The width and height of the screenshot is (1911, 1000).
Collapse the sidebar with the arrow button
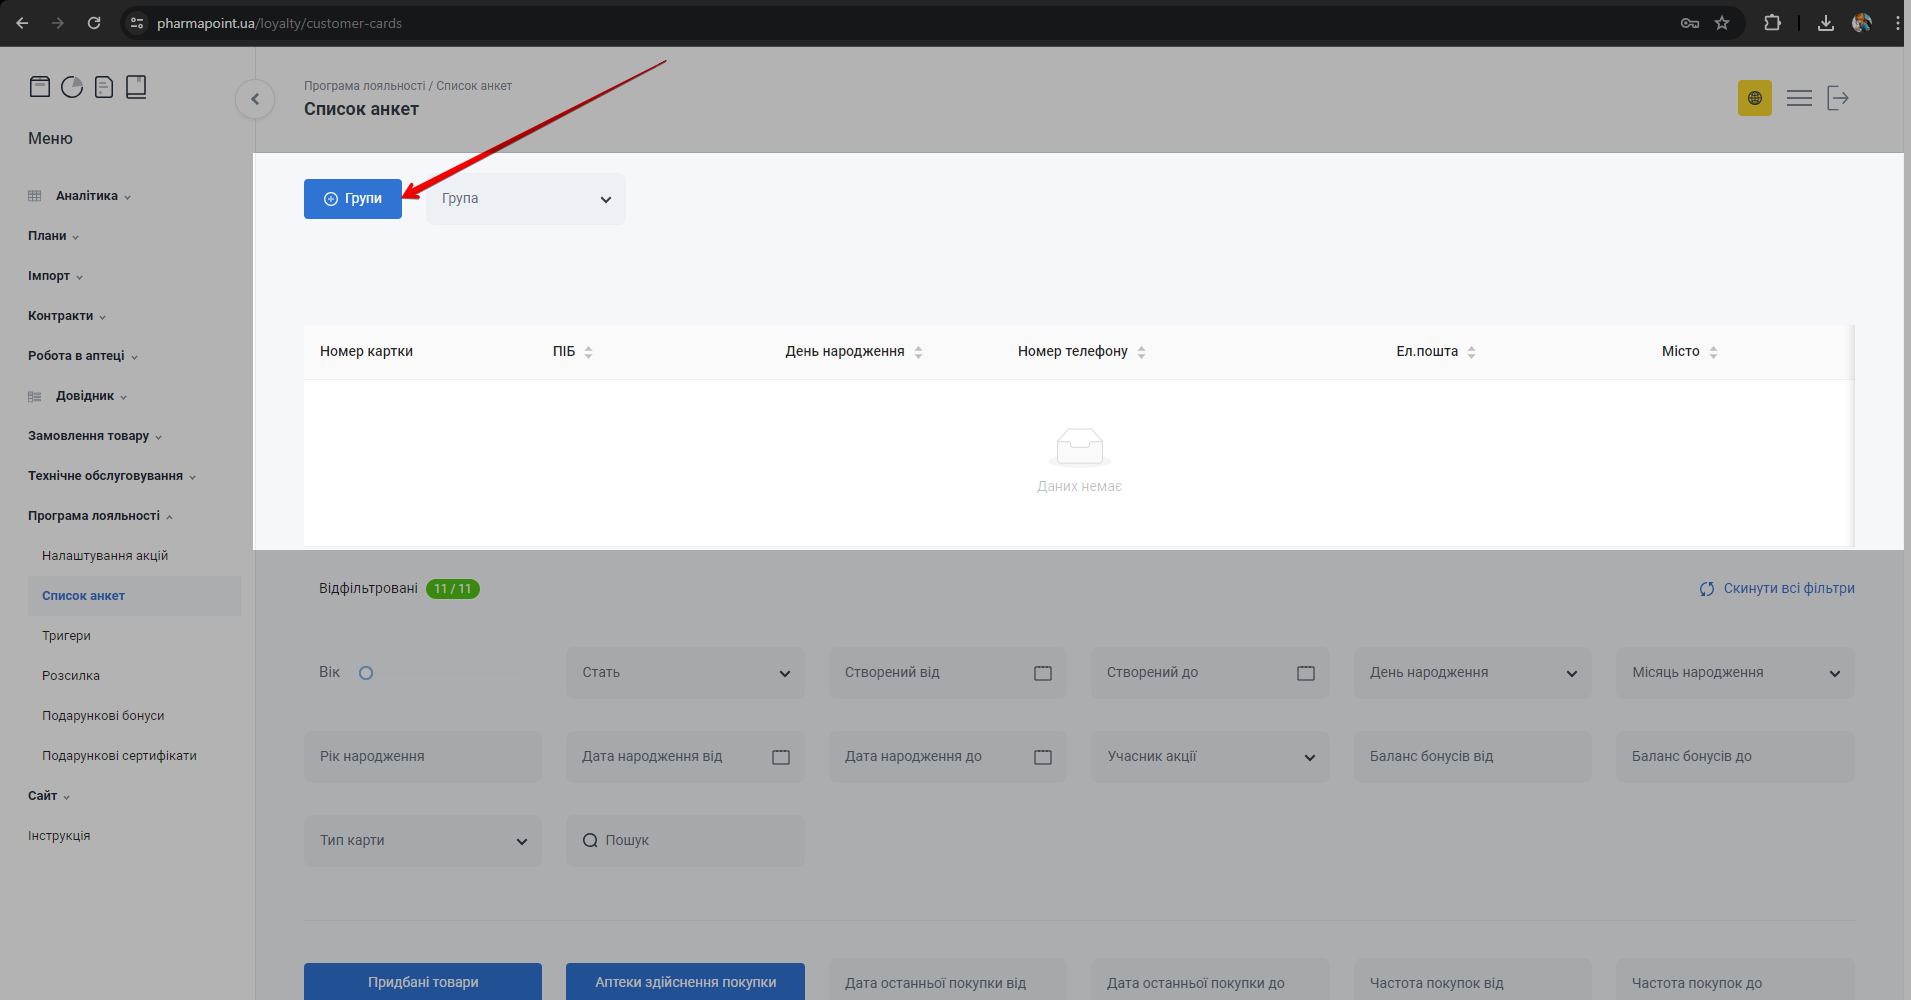tap(255, 99)
